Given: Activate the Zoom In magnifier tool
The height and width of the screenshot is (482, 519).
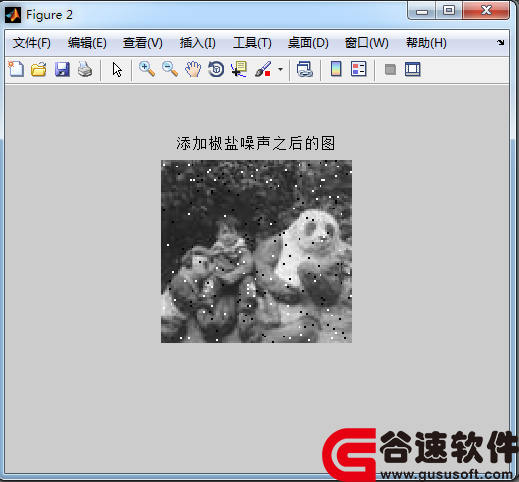Looking at the screenshot, I should [147, 69].
